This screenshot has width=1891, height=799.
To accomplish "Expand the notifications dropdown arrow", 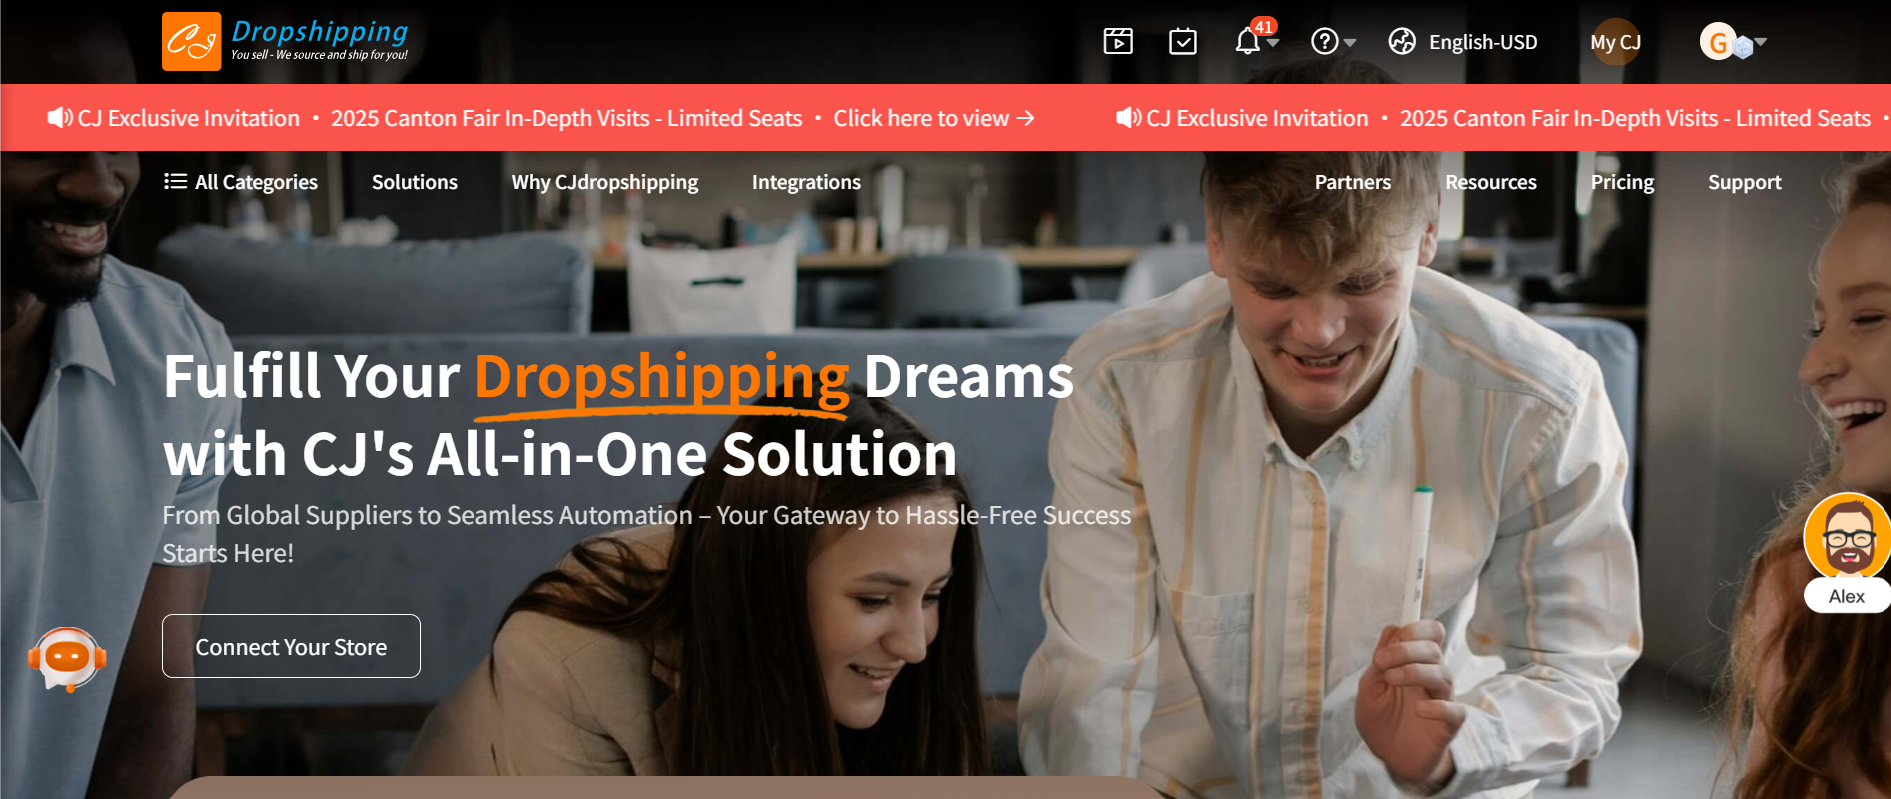I will click(1273, 43).
